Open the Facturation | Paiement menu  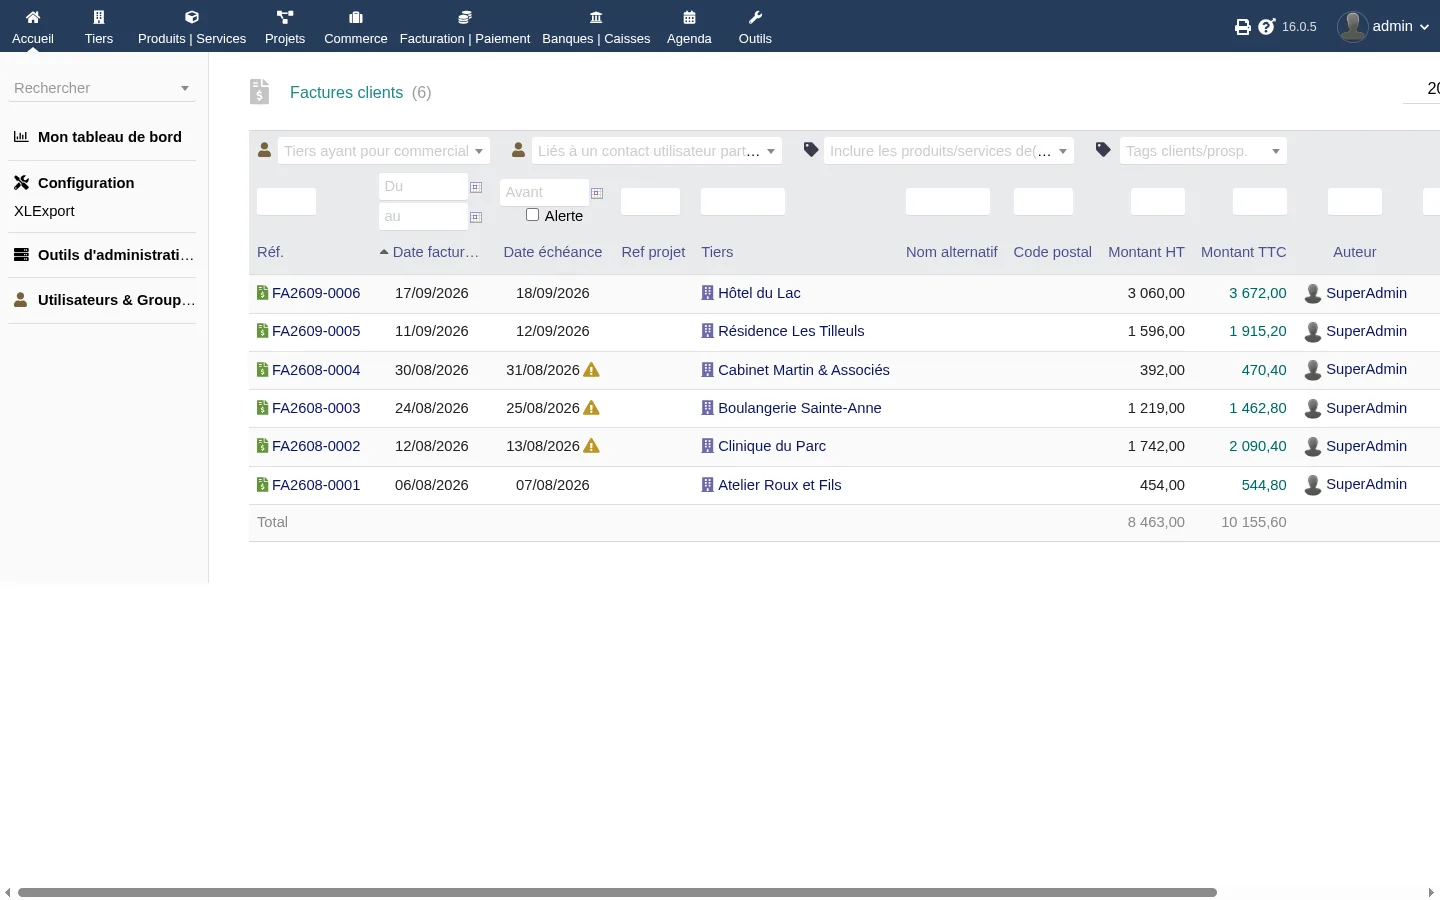pos(465,27)
